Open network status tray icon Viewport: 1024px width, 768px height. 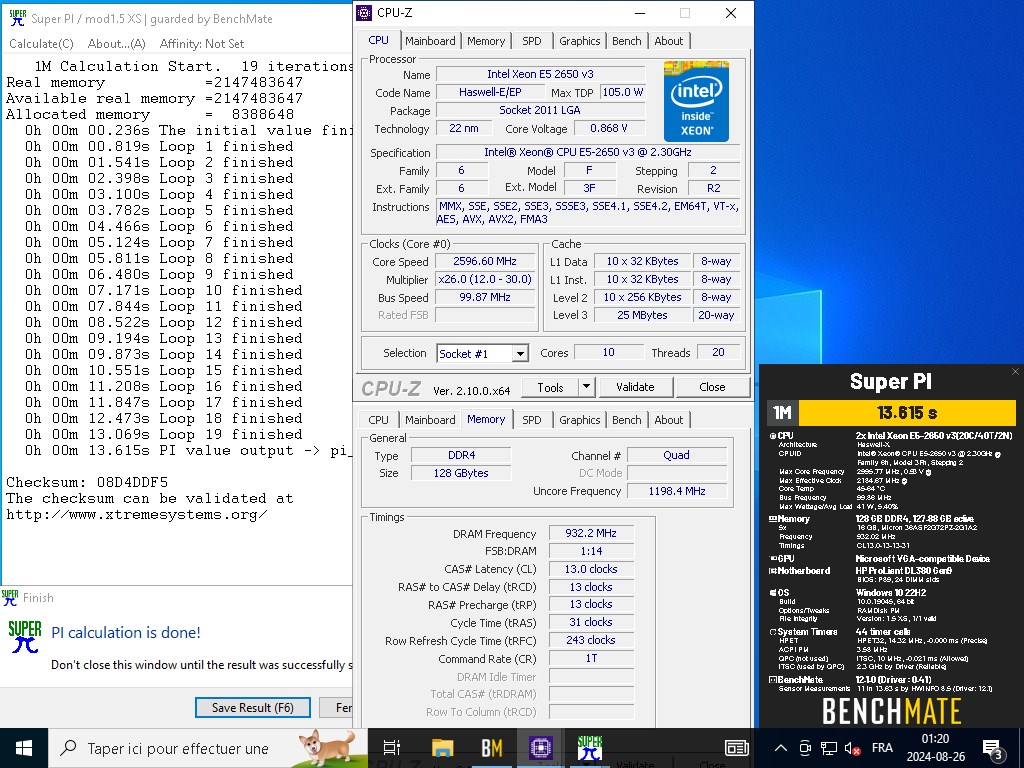tap(829, 748)
